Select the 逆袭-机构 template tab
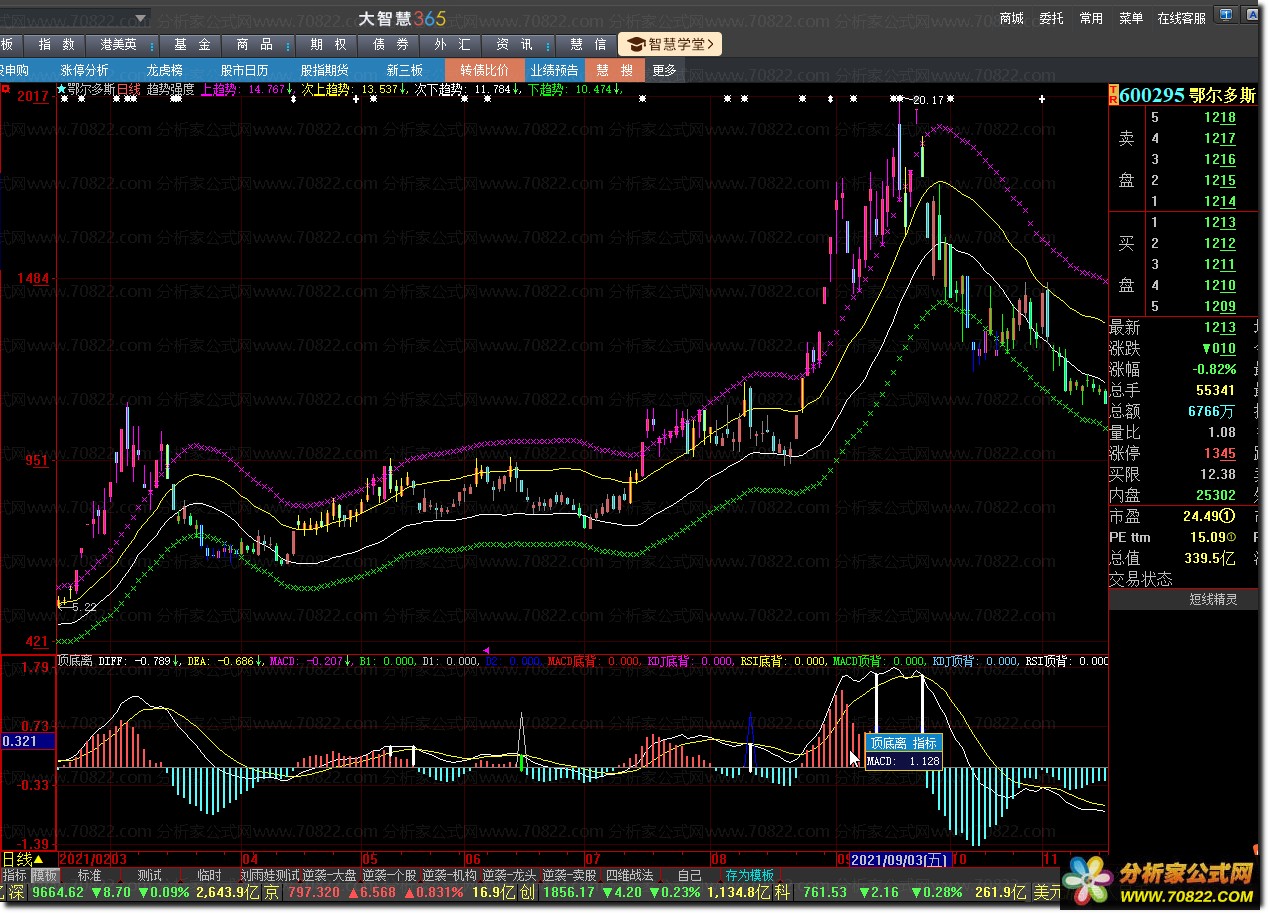 tap(449, 876)
